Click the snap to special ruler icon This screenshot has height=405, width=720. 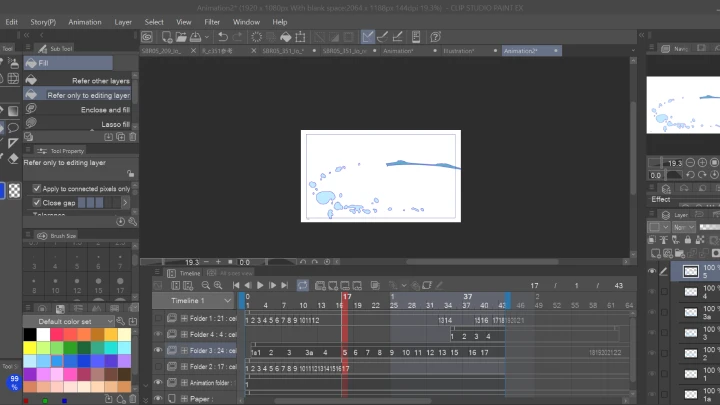[x=382, y=37]
